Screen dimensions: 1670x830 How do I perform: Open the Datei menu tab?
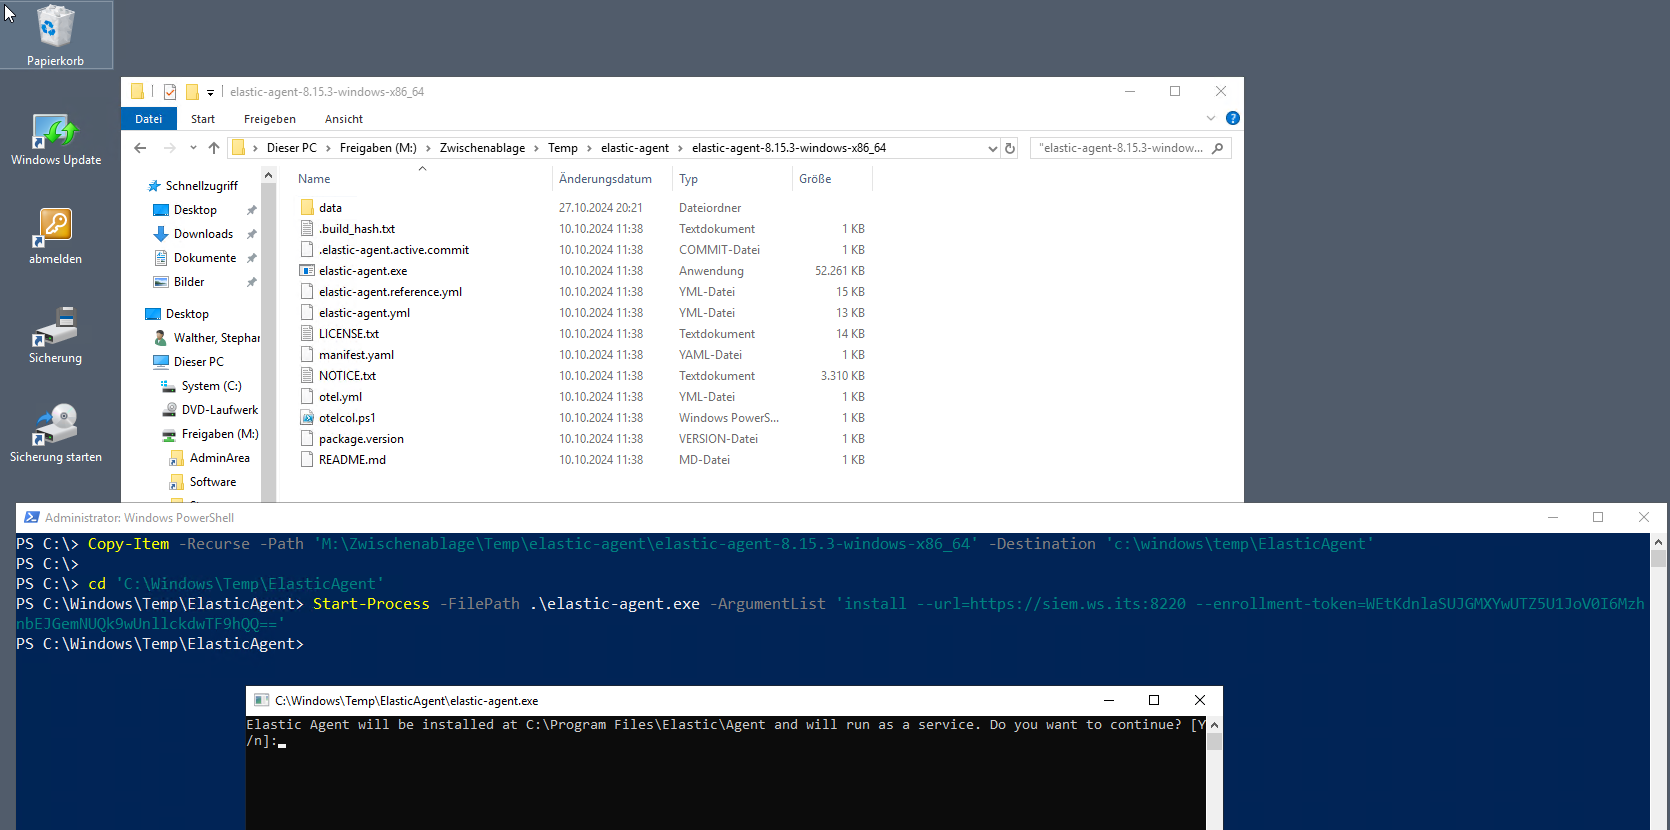point(149,119)
